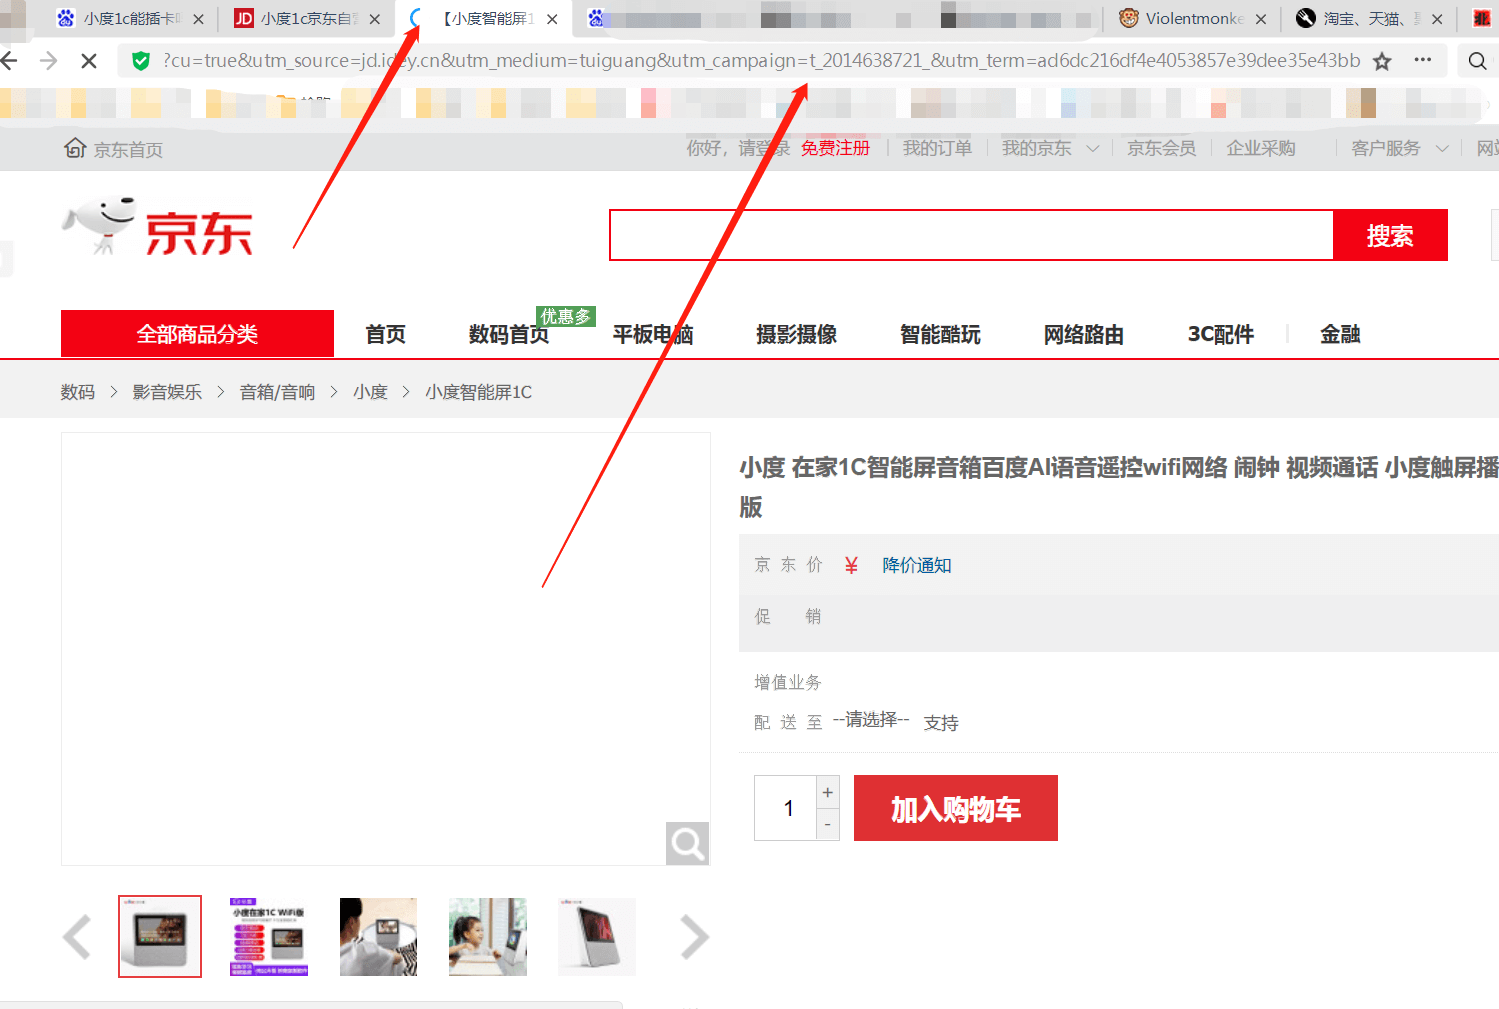Stop loading the page
The height and width of the screenshot is (1009, 1499).
(89, 61)
